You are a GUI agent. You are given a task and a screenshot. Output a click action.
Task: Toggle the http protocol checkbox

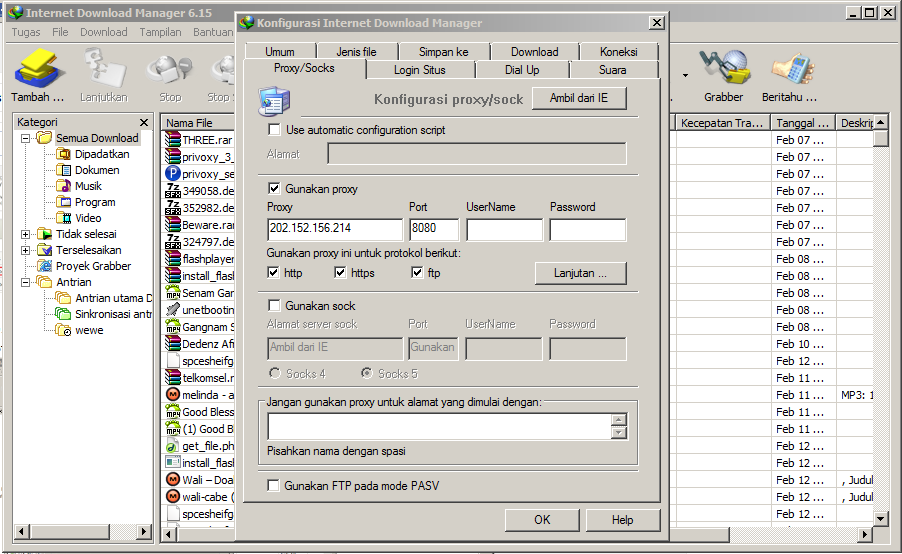[273, 273]
